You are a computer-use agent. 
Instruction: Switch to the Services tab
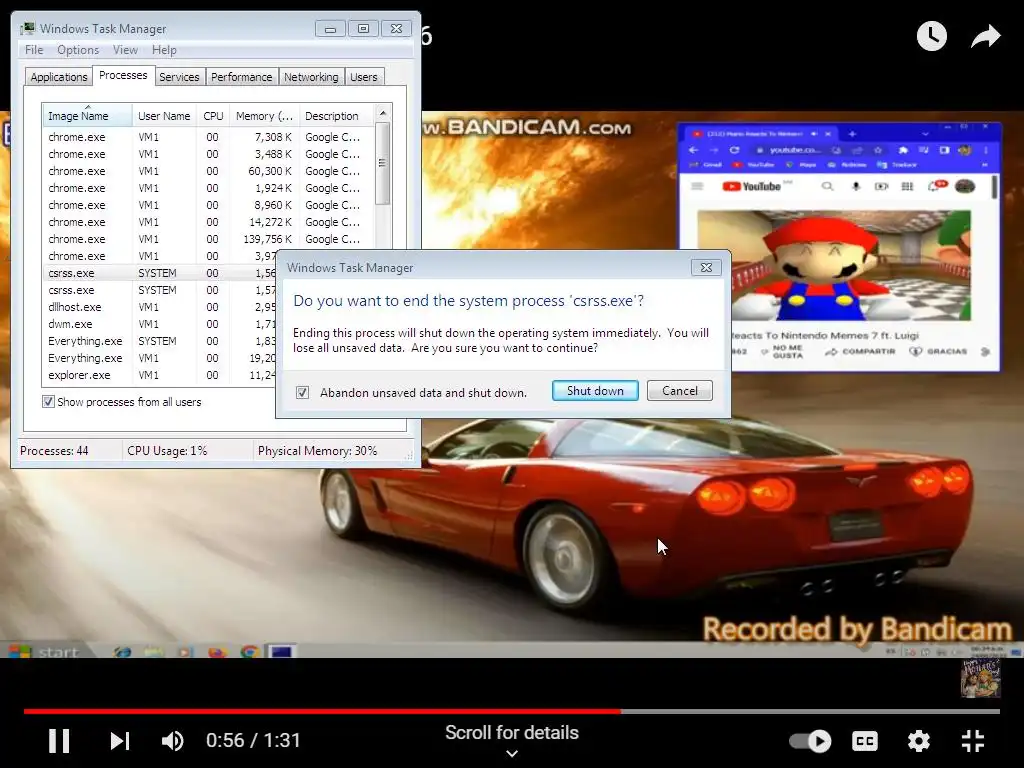click(179, 77)
